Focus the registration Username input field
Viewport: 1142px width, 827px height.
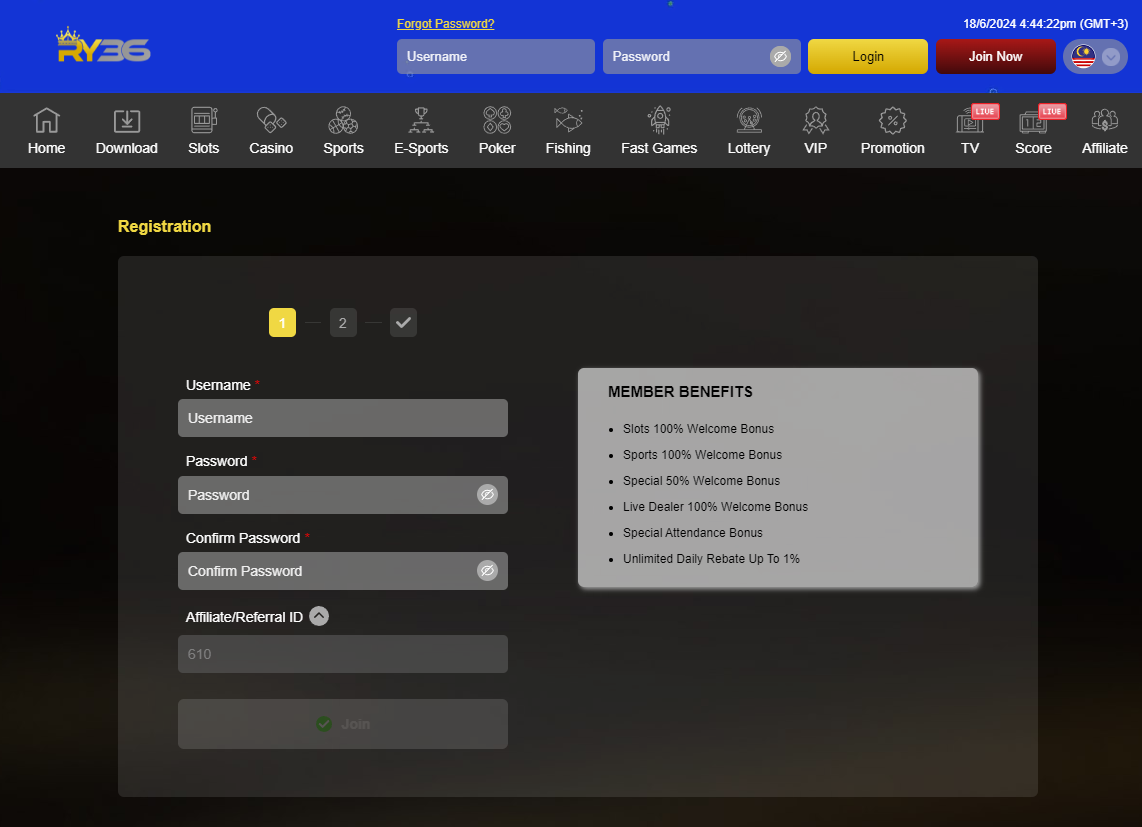(342, 418)
